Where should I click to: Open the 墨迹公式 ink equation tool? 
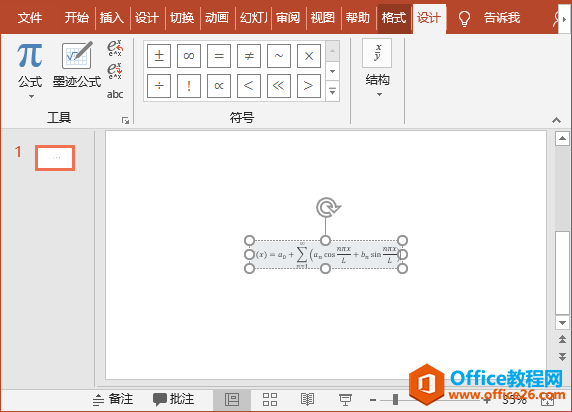(x=77, y=65)
